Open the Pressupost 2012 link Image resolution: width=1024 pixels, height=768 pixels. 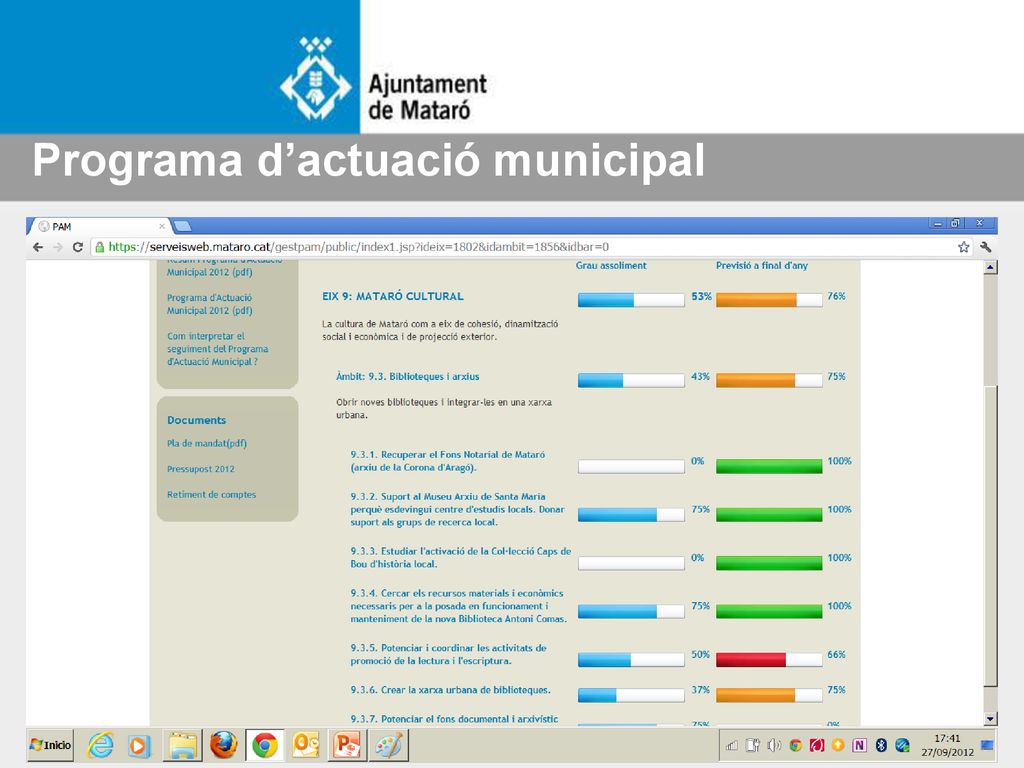[200, 469]
